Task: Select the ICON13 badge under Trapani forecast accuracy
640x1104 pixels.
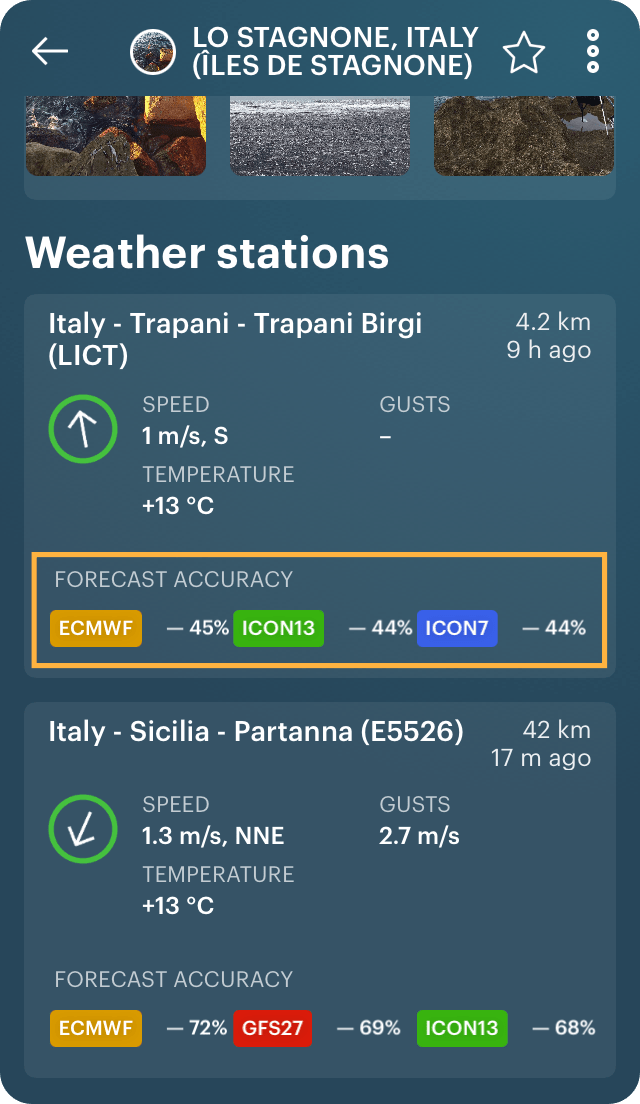Action: (278, 628)
